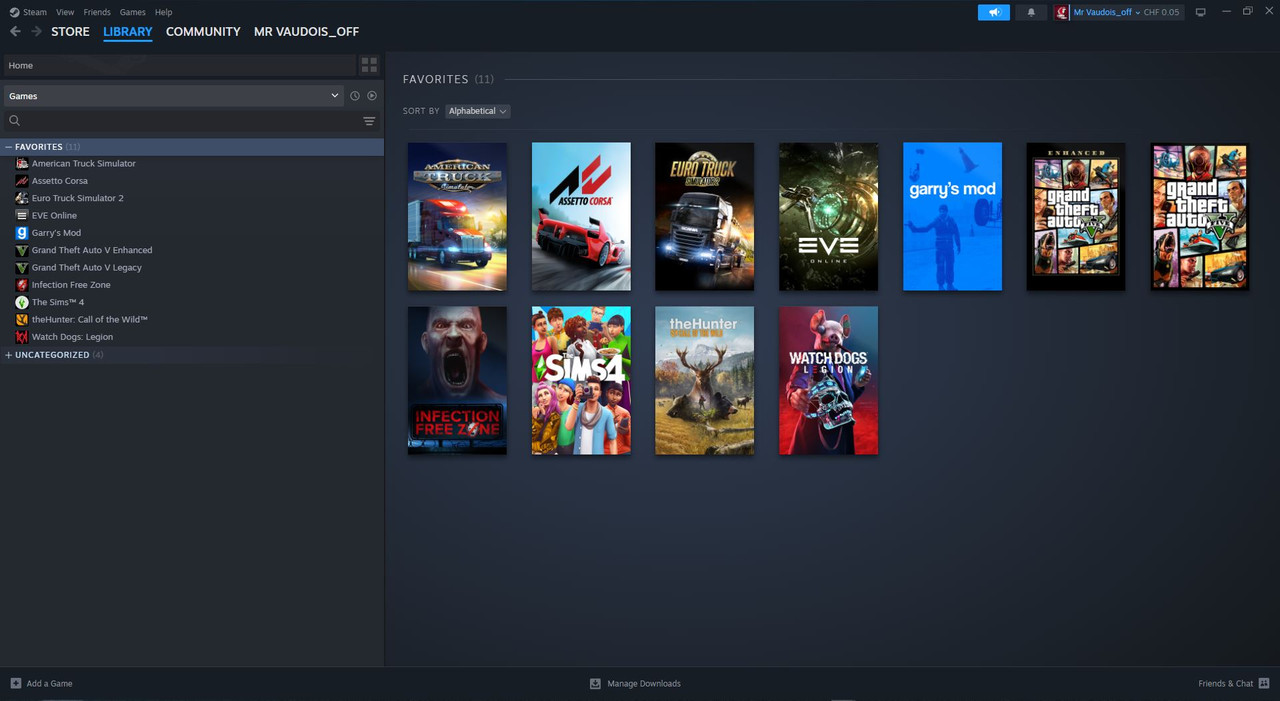The width and height of the screenshot is (1280, 701).
Task: Open the announcements megaphone icon
Action: [994, 12]
